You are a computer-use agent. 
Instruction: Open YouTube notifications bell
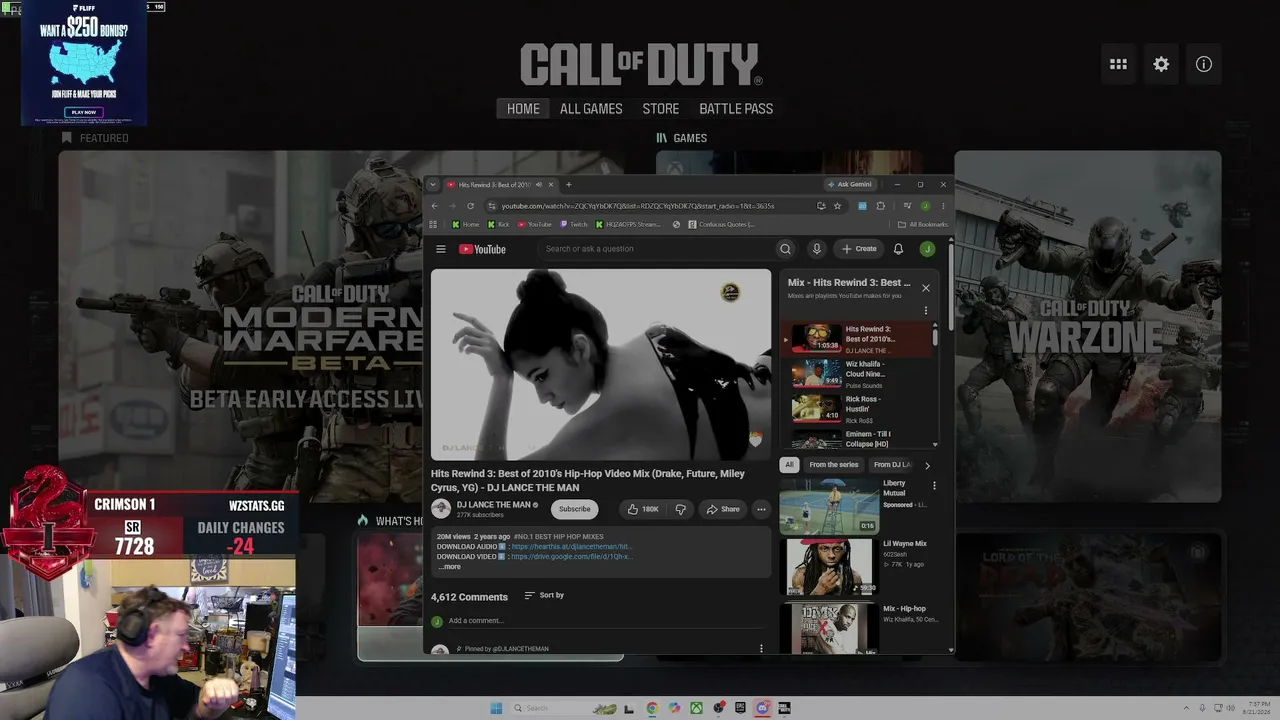point(898,249)
